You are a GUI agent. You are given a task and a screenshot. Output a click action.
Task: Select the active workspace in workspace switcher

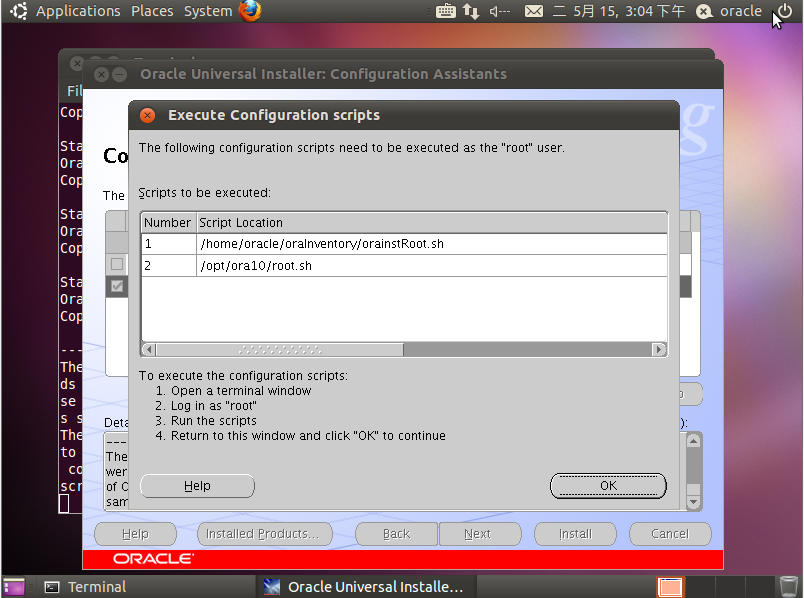tap(670, 587)
